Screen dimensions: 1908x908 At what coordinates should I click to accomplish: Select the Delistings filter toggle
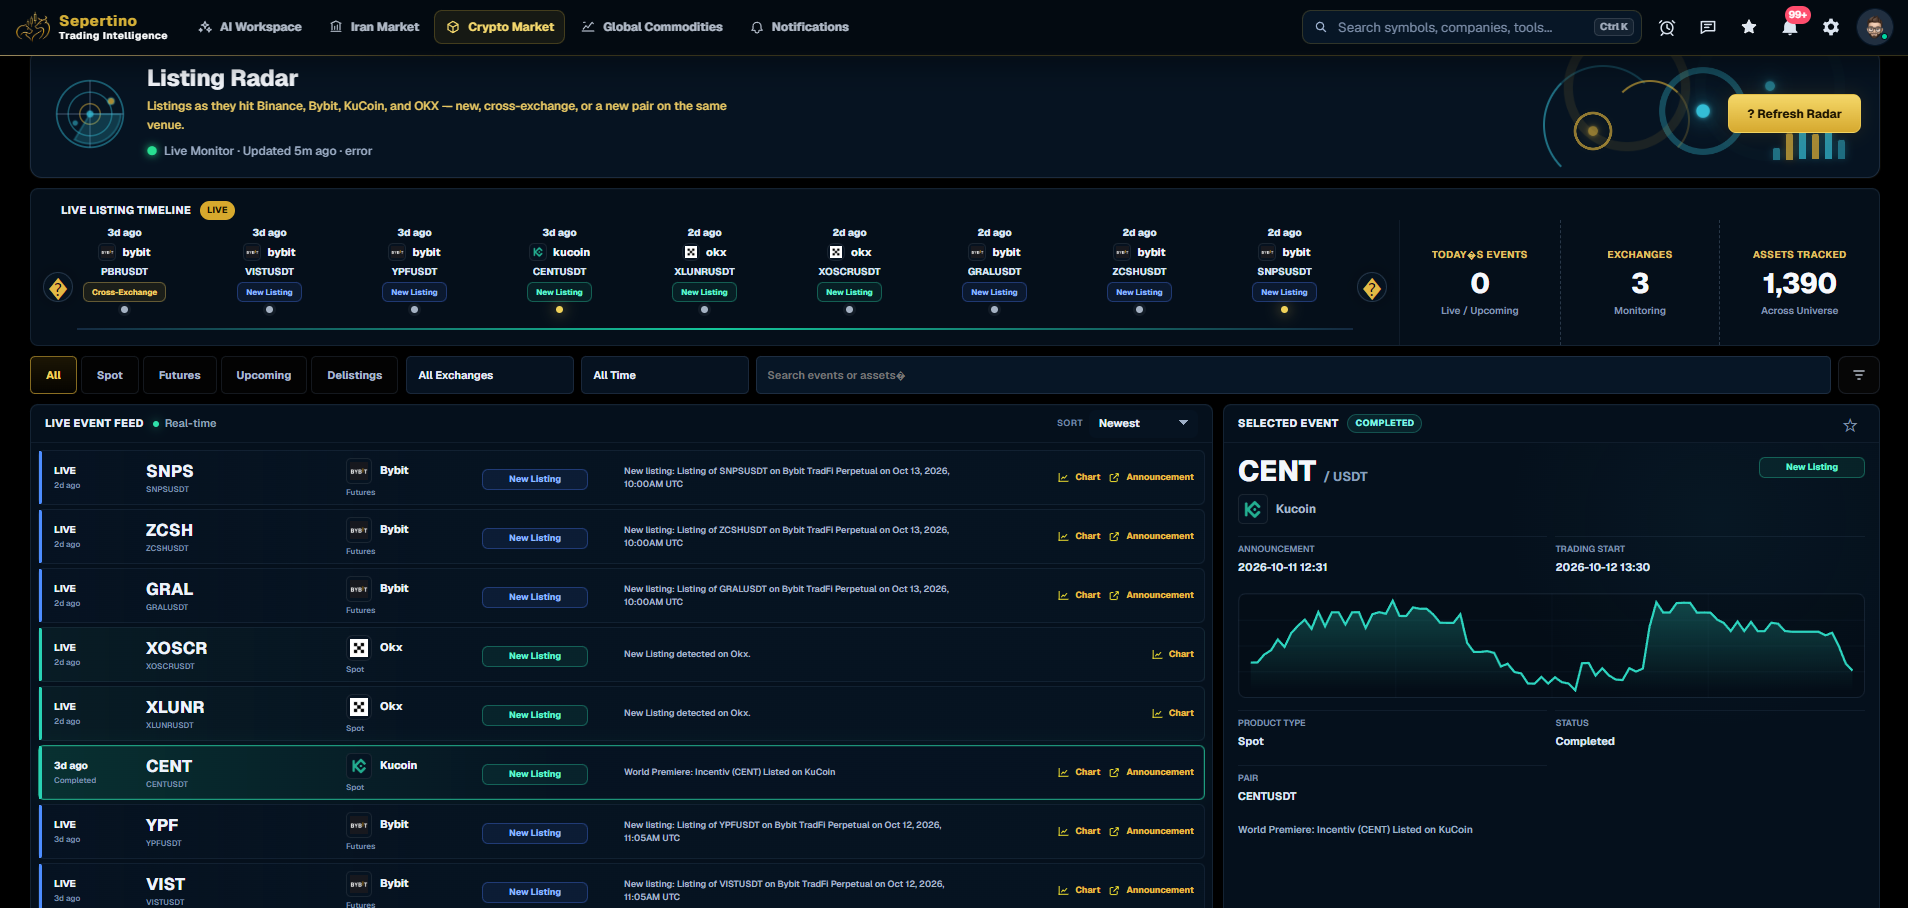355,375
